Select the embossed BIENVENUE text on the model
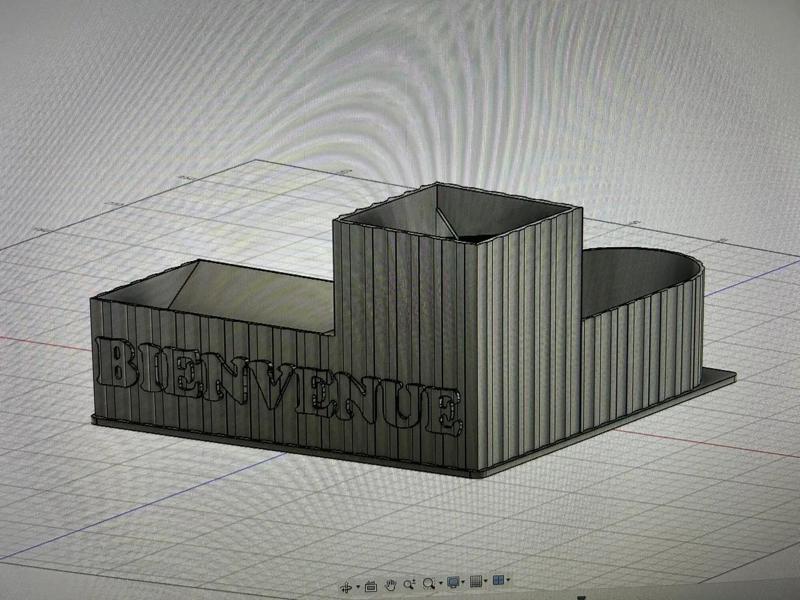This screenshot has width=800, height=600. 278,385
